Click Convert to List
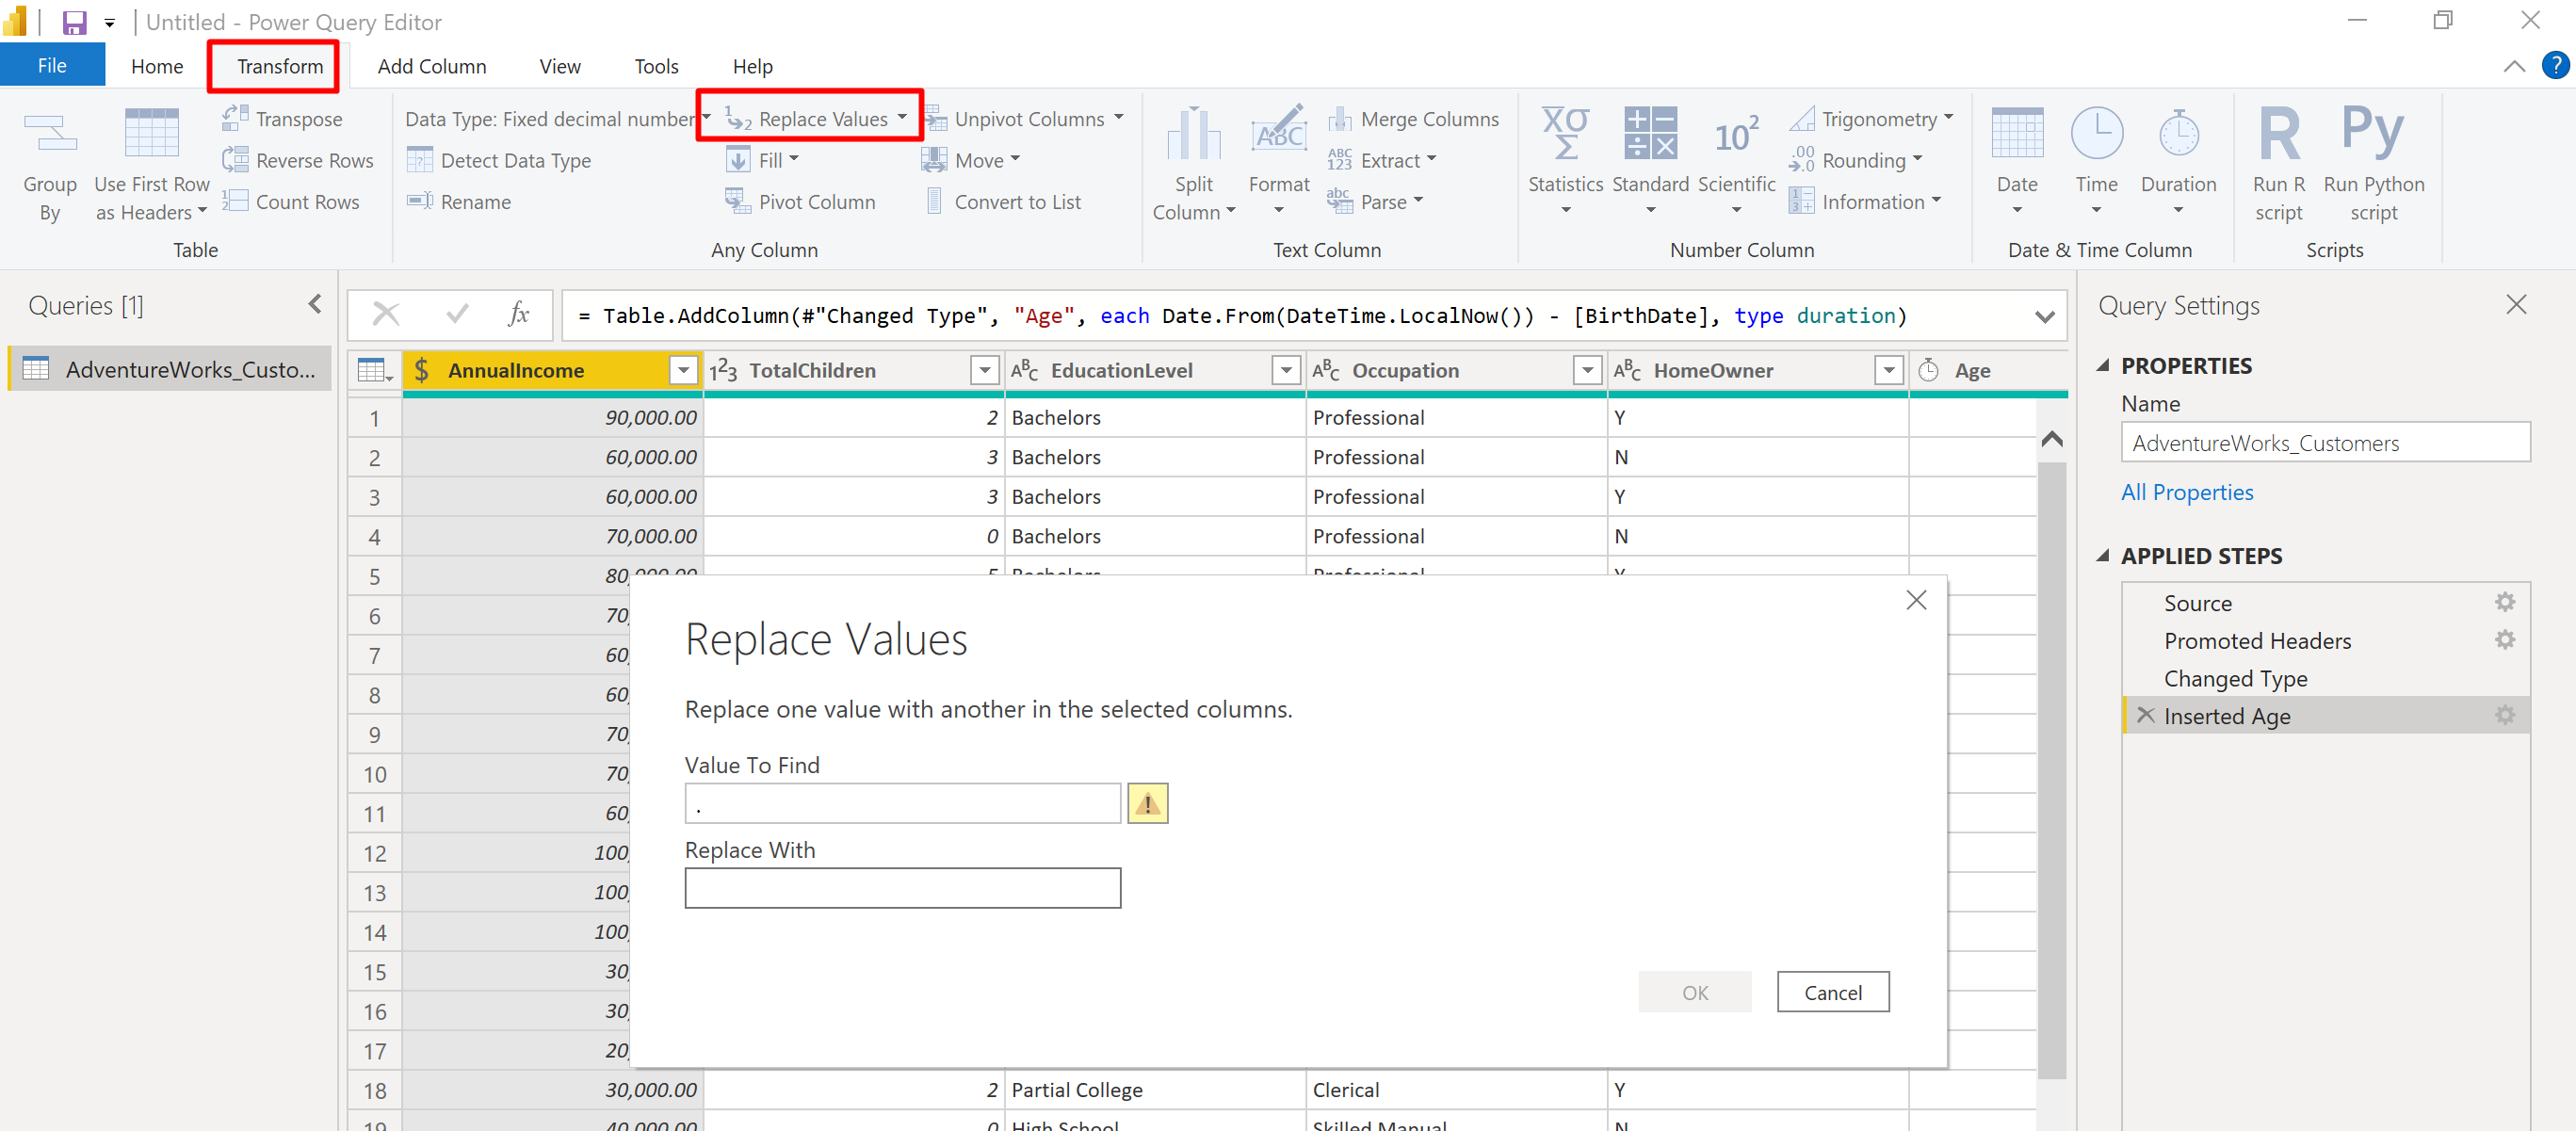The image size is (2576, 1131). click(1003, 201)
